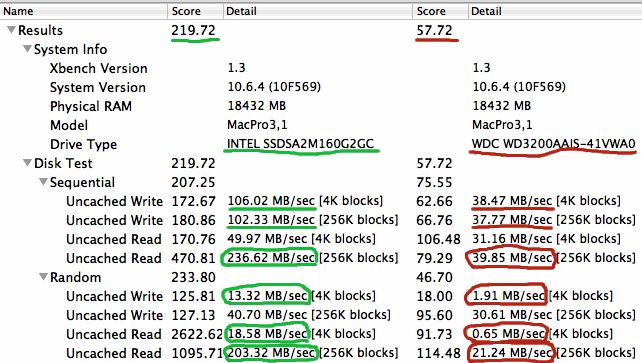Select the System Version row
This screenshot has width=642, height=363.
(x=321, y=87)
